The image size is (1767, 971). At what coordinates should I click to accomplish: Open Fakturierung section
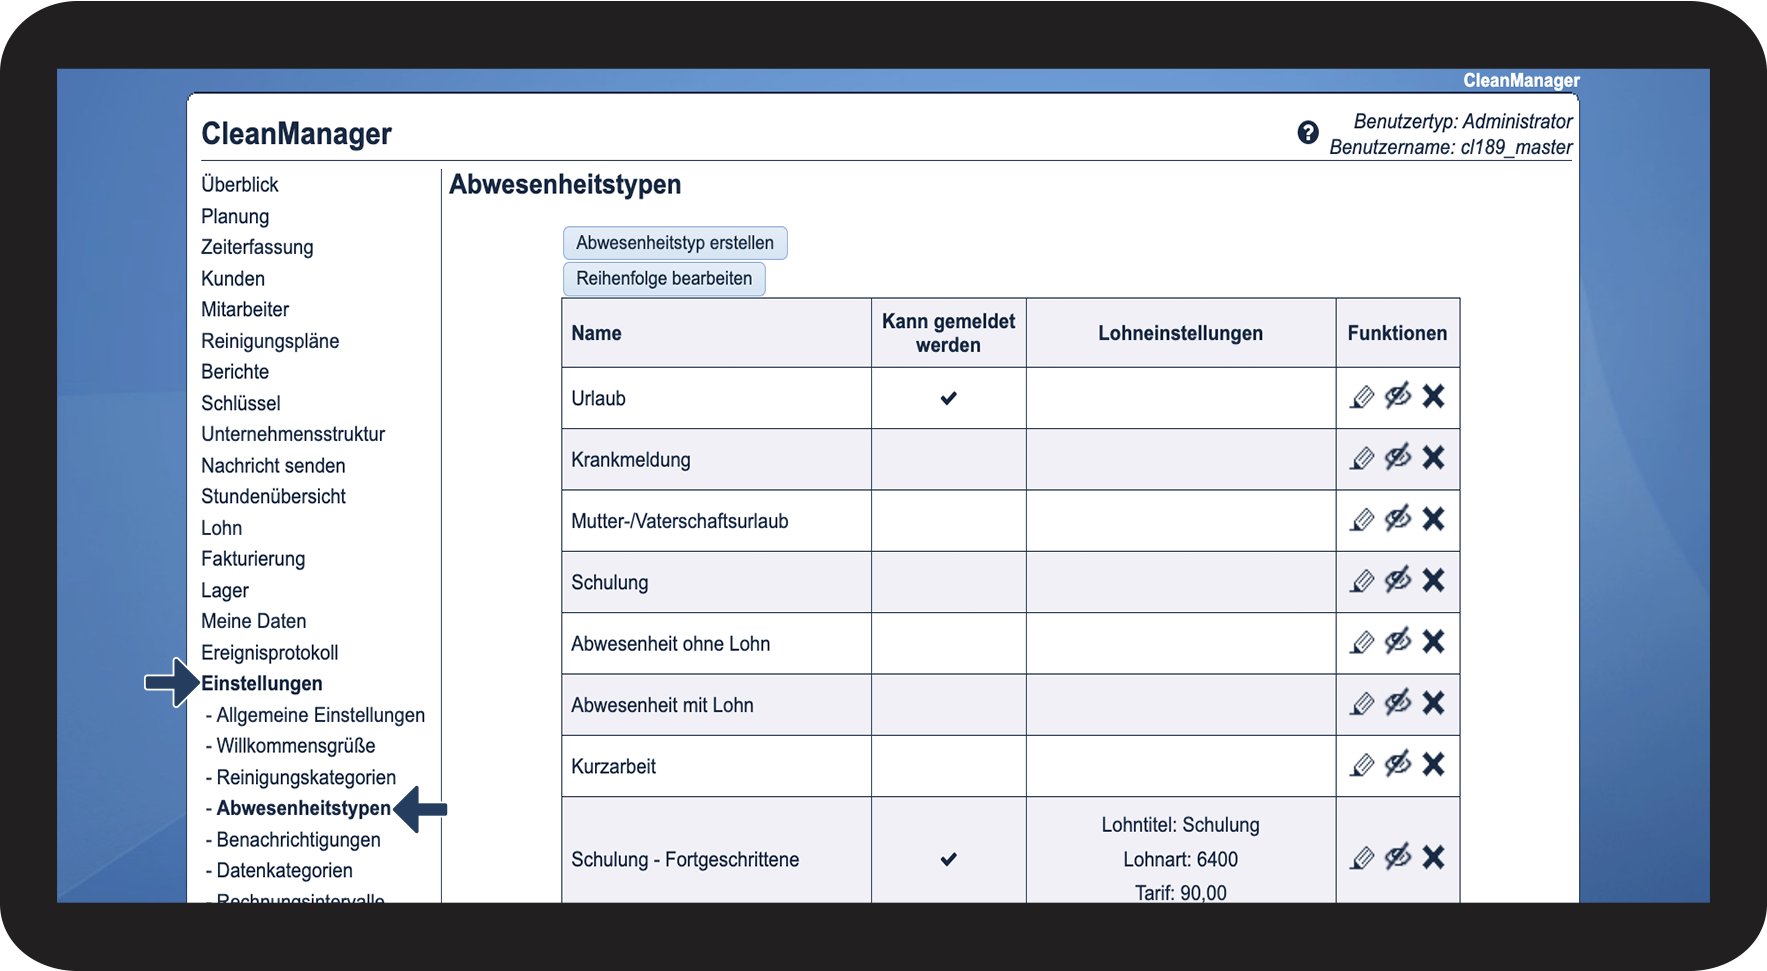pyautogui.click(x=253, y=559)
